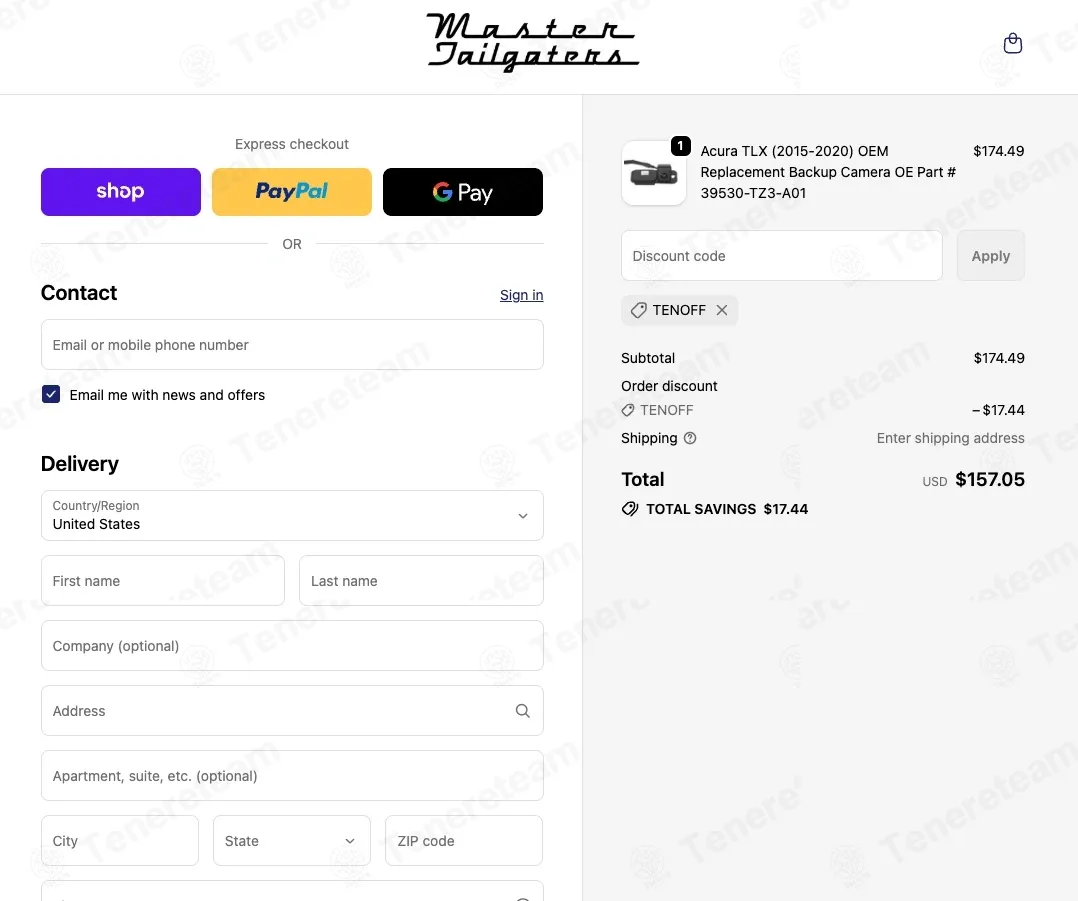Follow the Sign in link
The image size is (1078, 901).
pyautogui.click(x=521, y=295)
